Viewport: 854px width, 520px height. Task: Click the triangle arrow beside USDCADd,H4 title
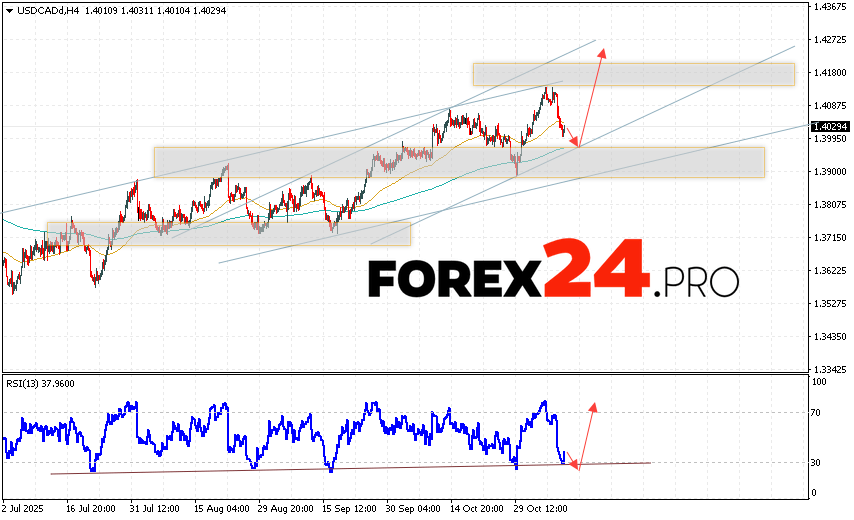click(8, 10)
